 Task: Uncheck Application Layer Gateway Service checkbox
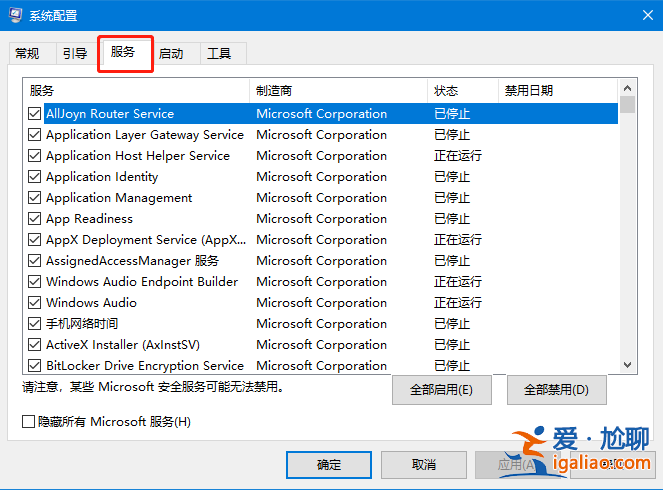pyautogui.click(x=34, y=134)
